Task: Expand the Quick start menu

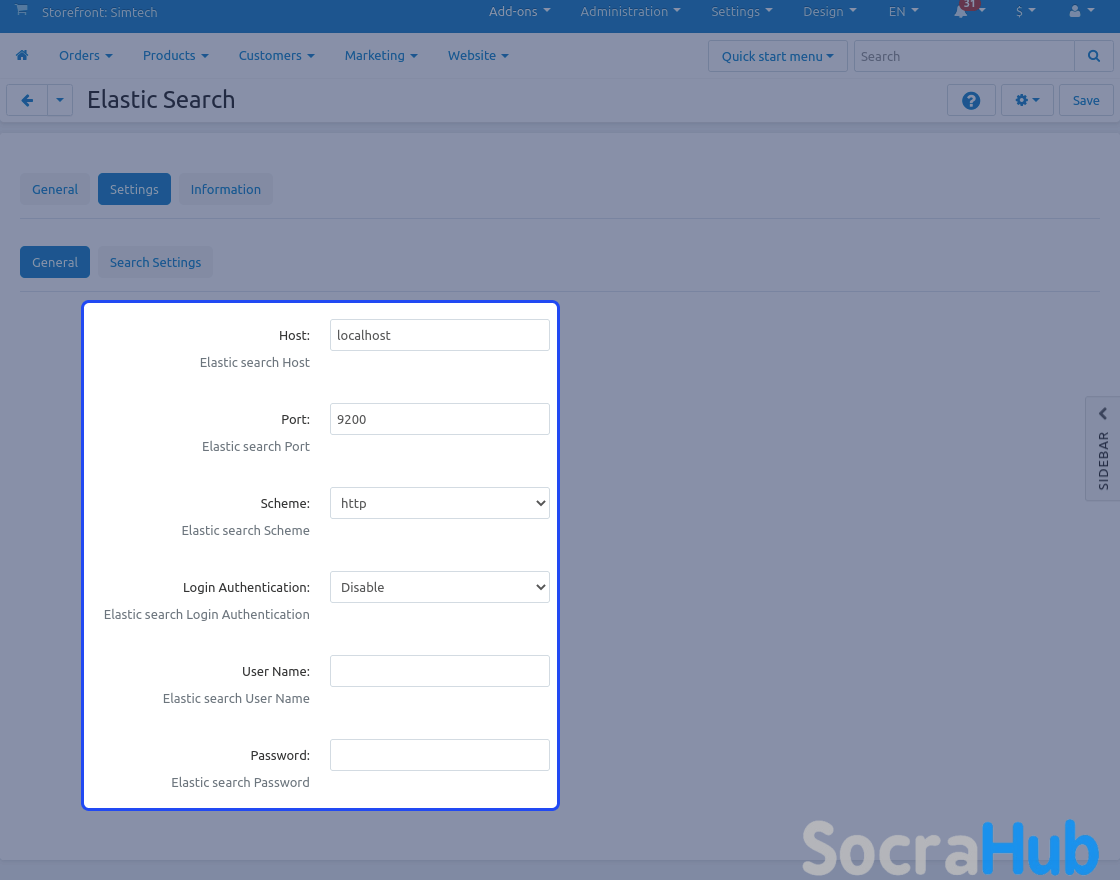Action: coord(777,56)
